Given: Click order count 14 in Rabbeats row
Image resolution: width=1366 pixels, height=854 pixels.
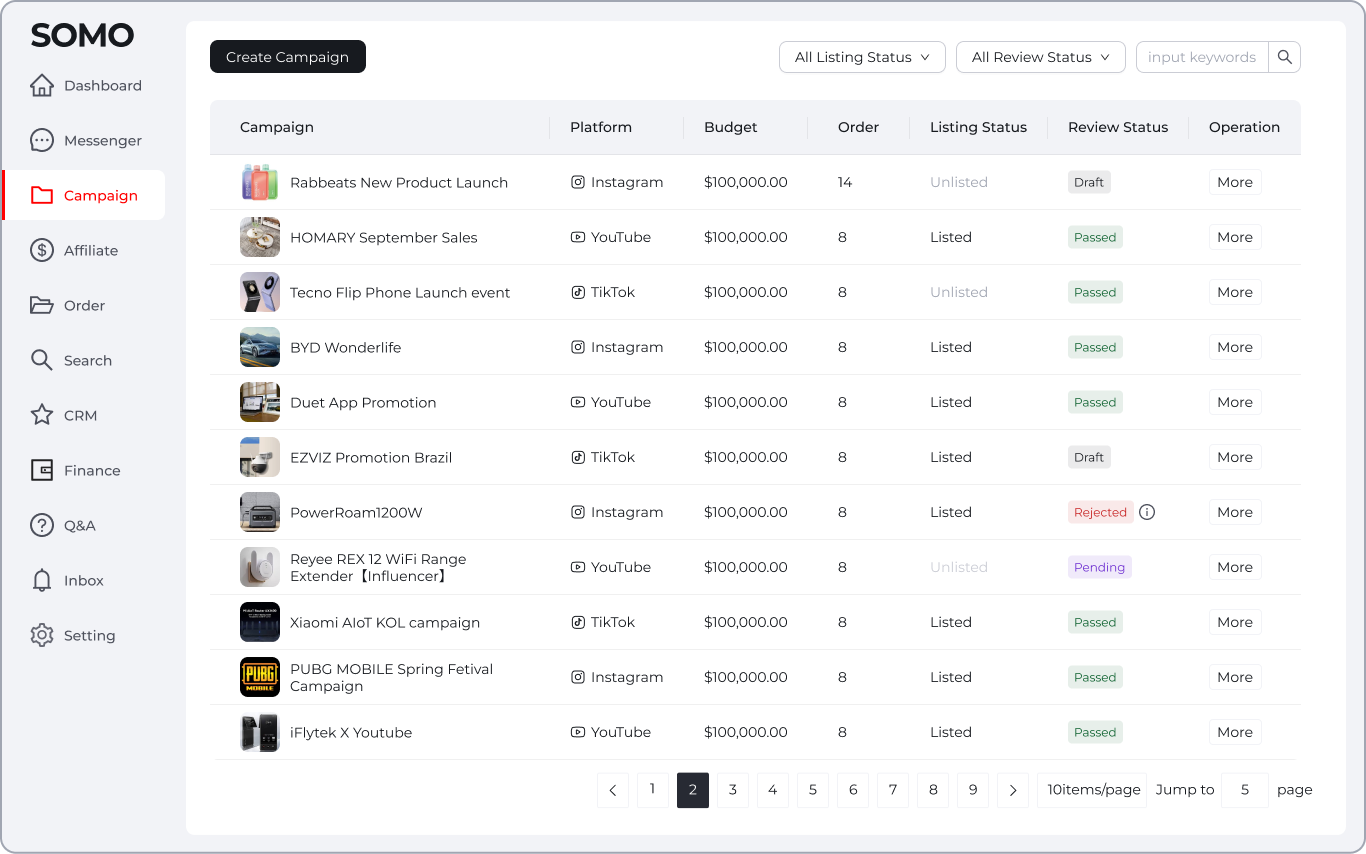Looking at the screenshot, I should pos(845,182).
